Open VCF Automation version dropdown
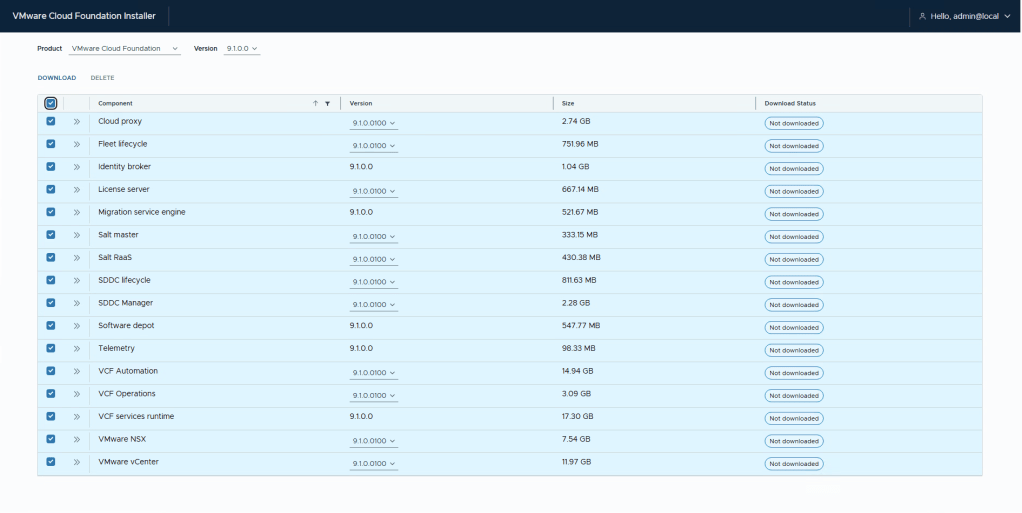Viewport: 1022px width, 513px height. pos(373,373)
